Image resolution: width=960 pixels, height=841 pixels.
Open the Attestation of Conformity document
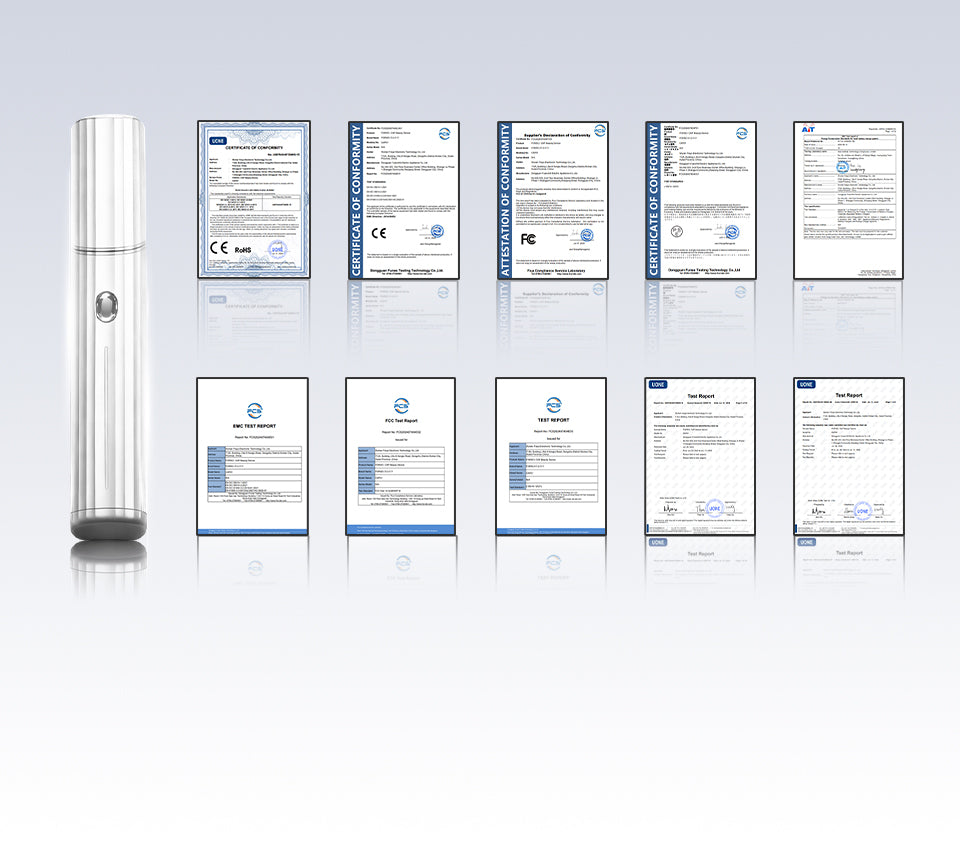[x=551, y=200]
